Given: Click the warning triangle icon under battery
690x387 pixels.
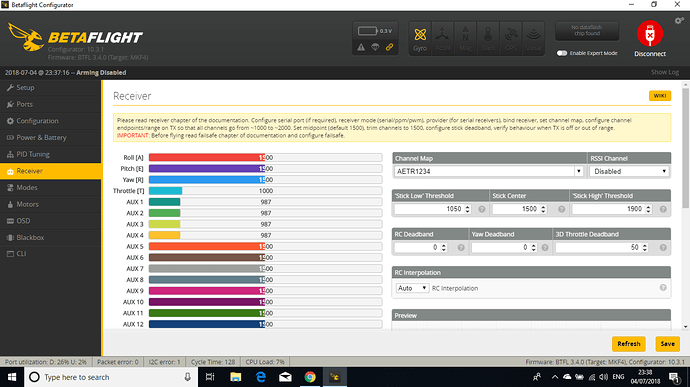Looking at the screenshot, I should tap(361, 47).
